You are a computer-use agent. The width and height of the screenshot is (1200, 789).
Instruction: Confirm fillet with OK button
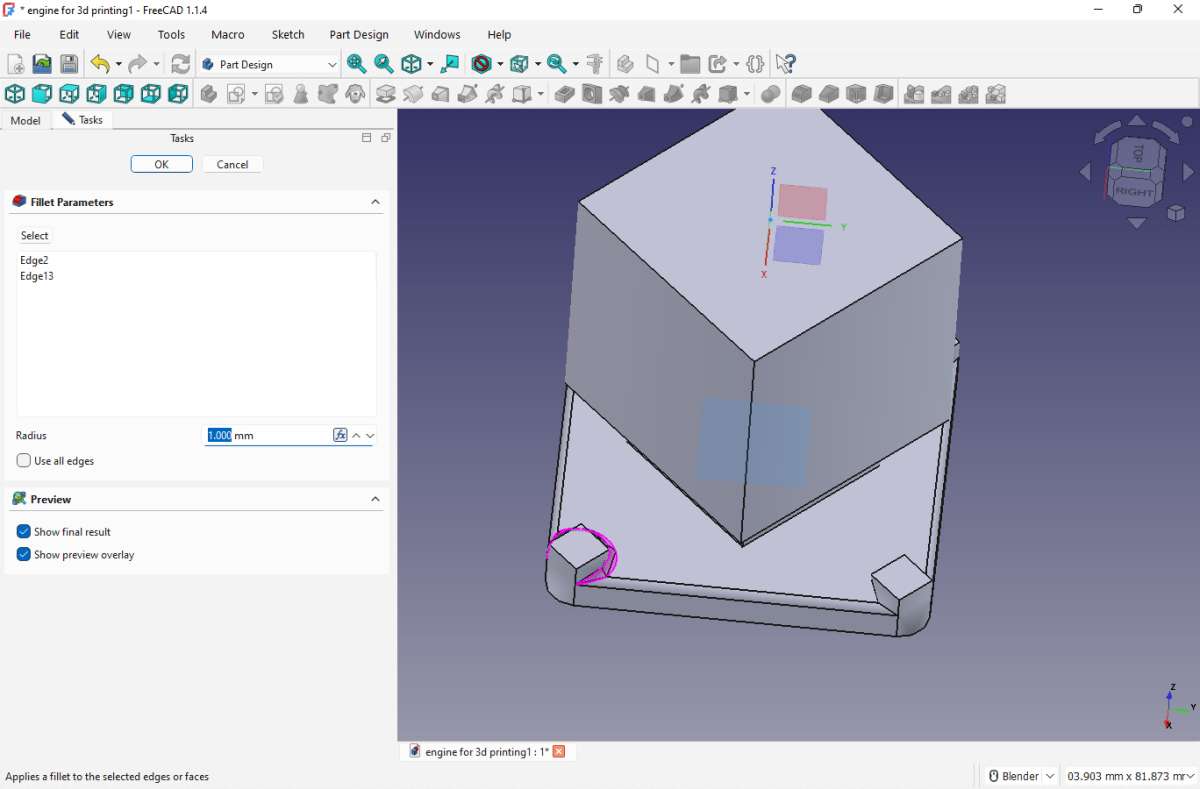[x=161, y=164]
